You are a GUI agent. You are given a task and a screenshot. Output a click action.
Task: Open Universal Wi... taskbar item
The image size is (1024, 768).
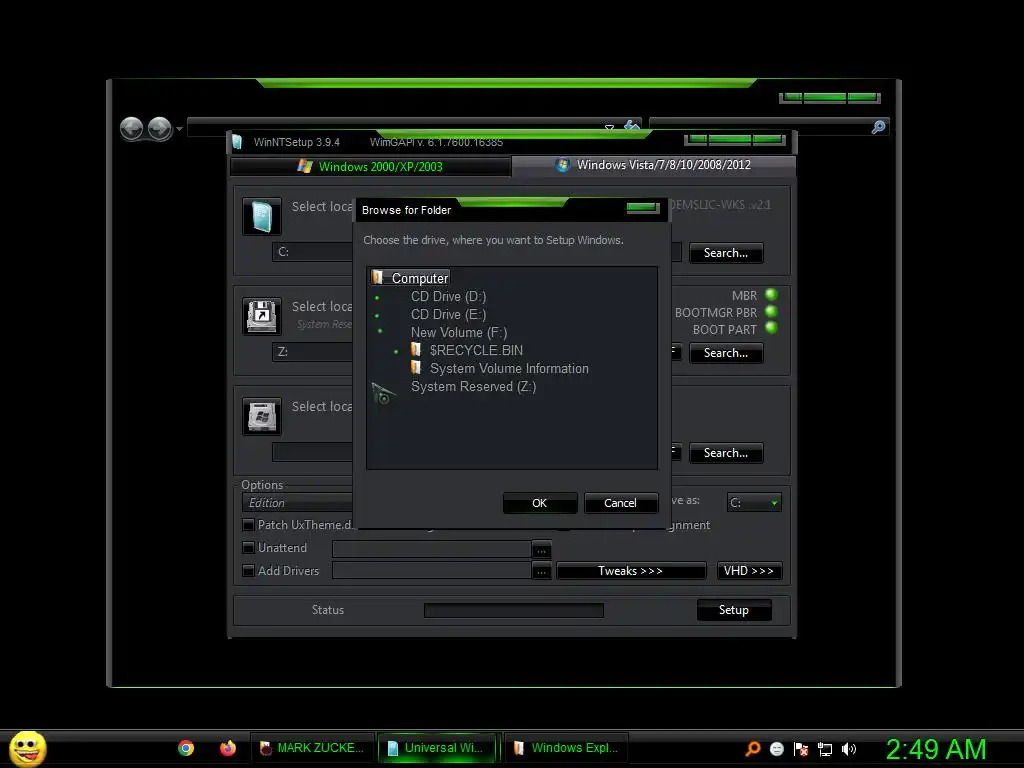pos(440,748)
